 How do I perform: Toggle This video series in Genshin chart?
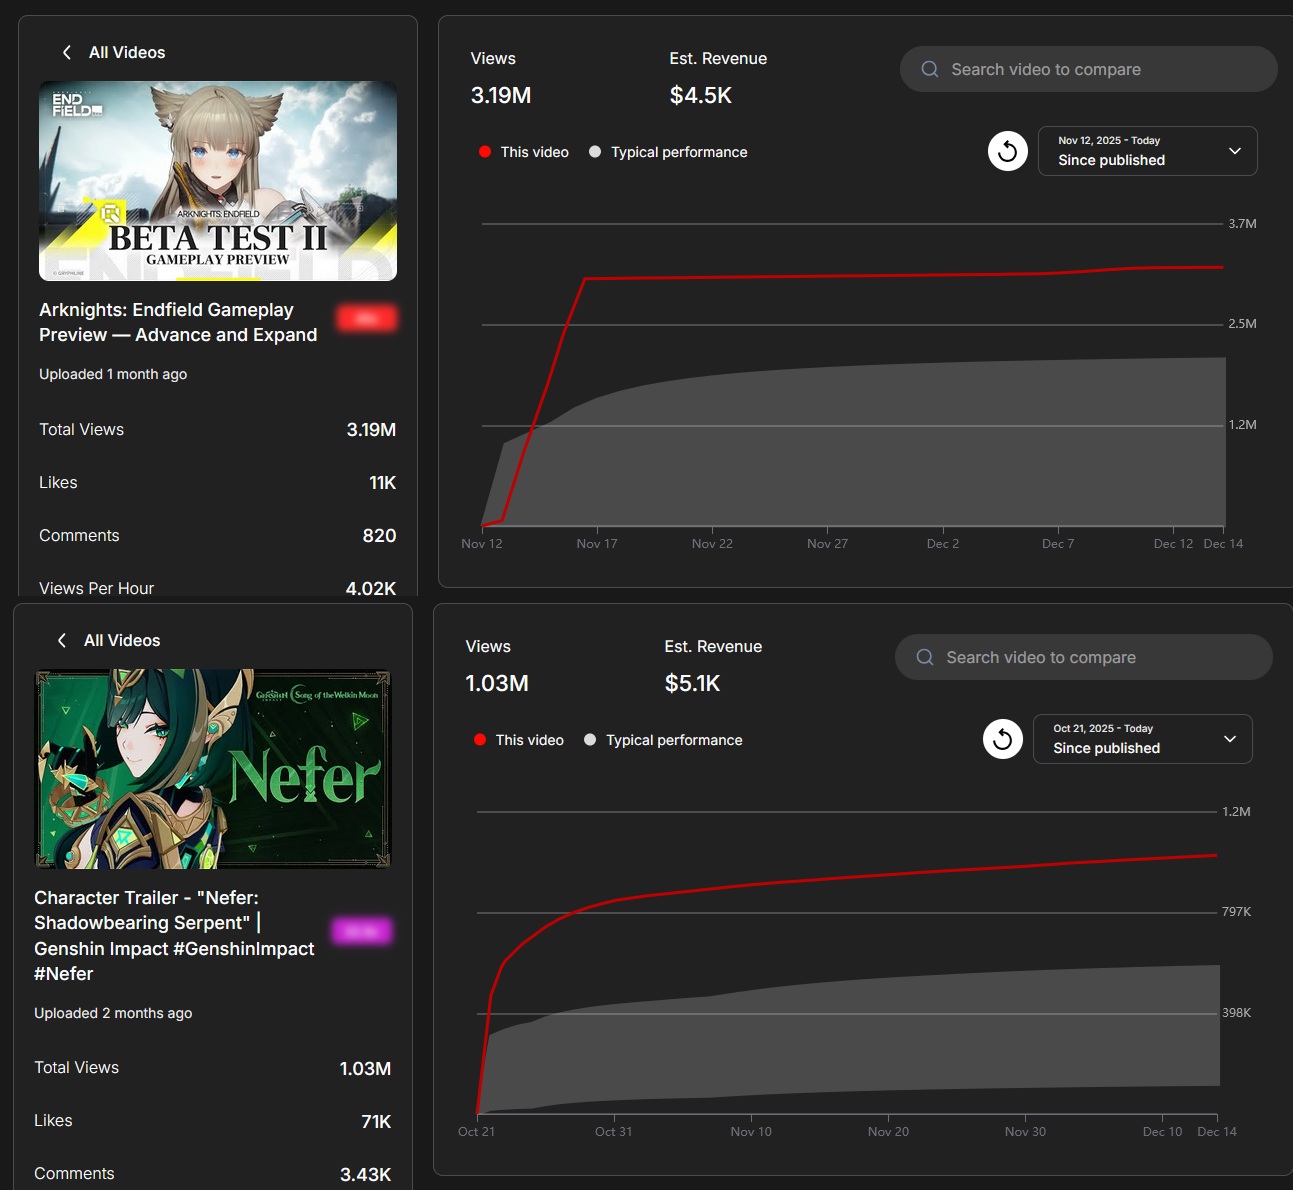click(x=519, y=740)
